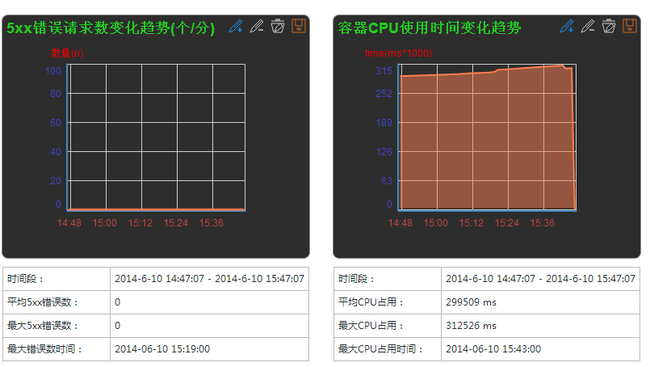Click orange save icon on 5xx error chart
Image resolution: width=650 pixels, height=367 pixels.
(298, 26)
